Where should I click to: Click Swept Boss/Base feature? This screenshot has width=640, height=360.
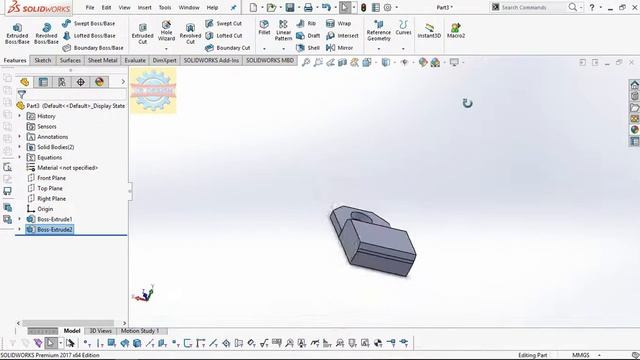tap(89, 24)
